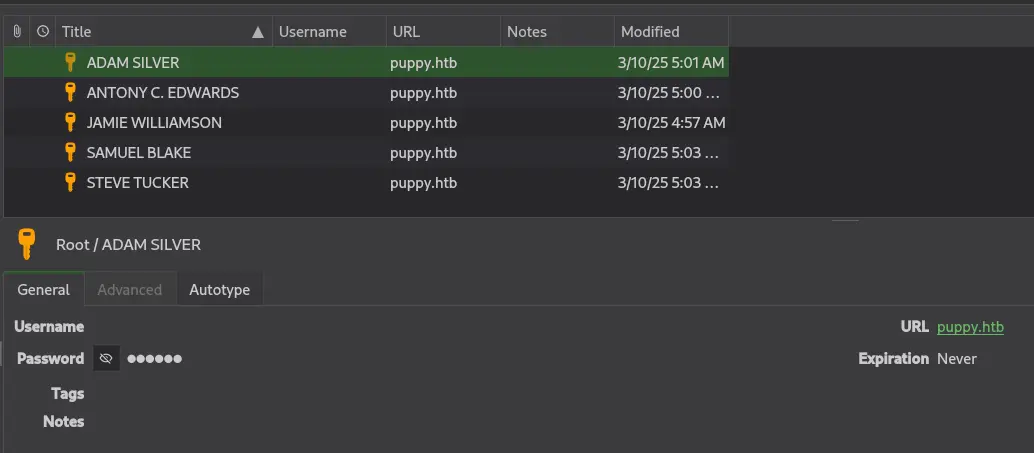This screenshot has width=1034, height=453.
Task: Open the puppy.htb URL link
Action: (970, 327)
